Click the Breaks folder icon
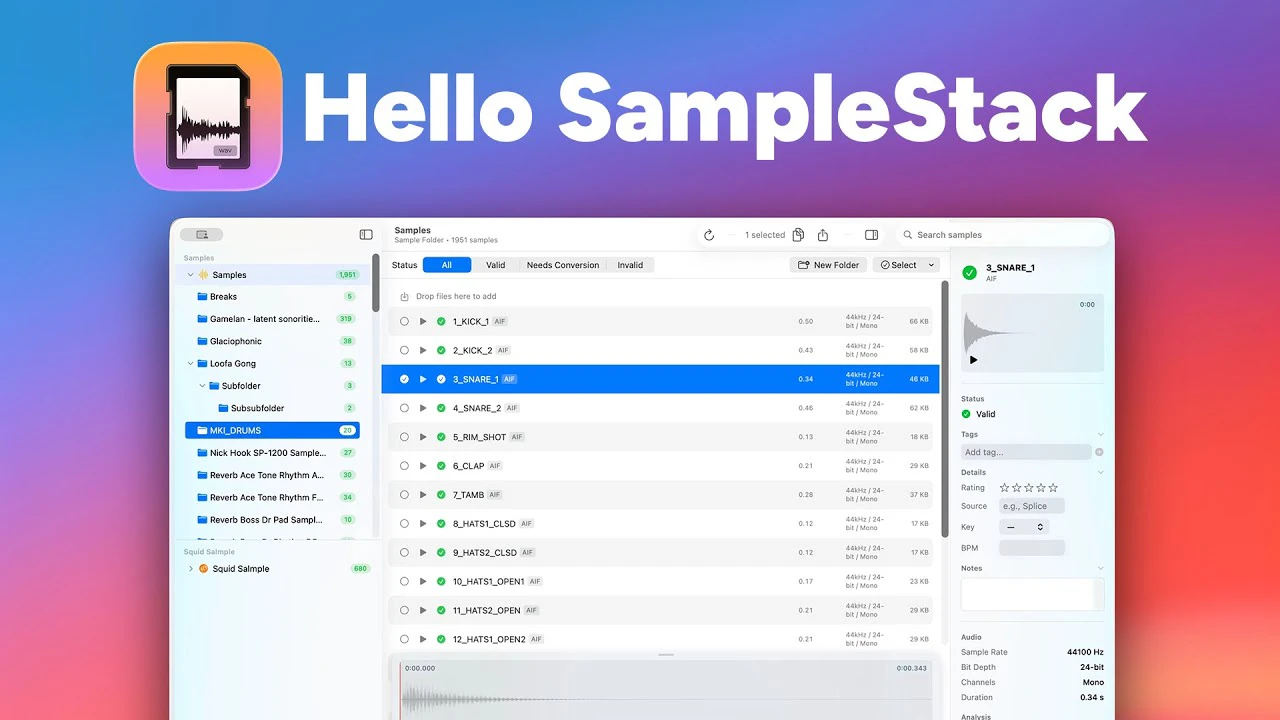Screen dimensions: 1280x720 pos(202,297)
